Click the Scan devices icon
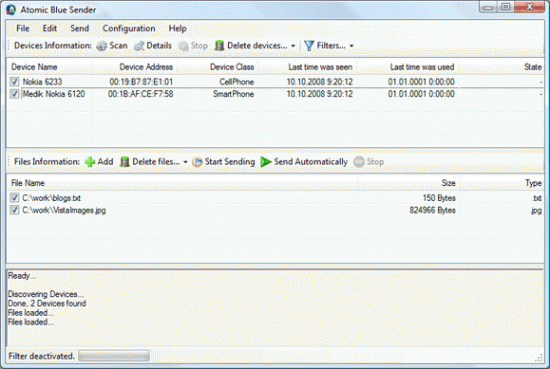This screenshot has width=550, height=369. [x=102, y=46]
